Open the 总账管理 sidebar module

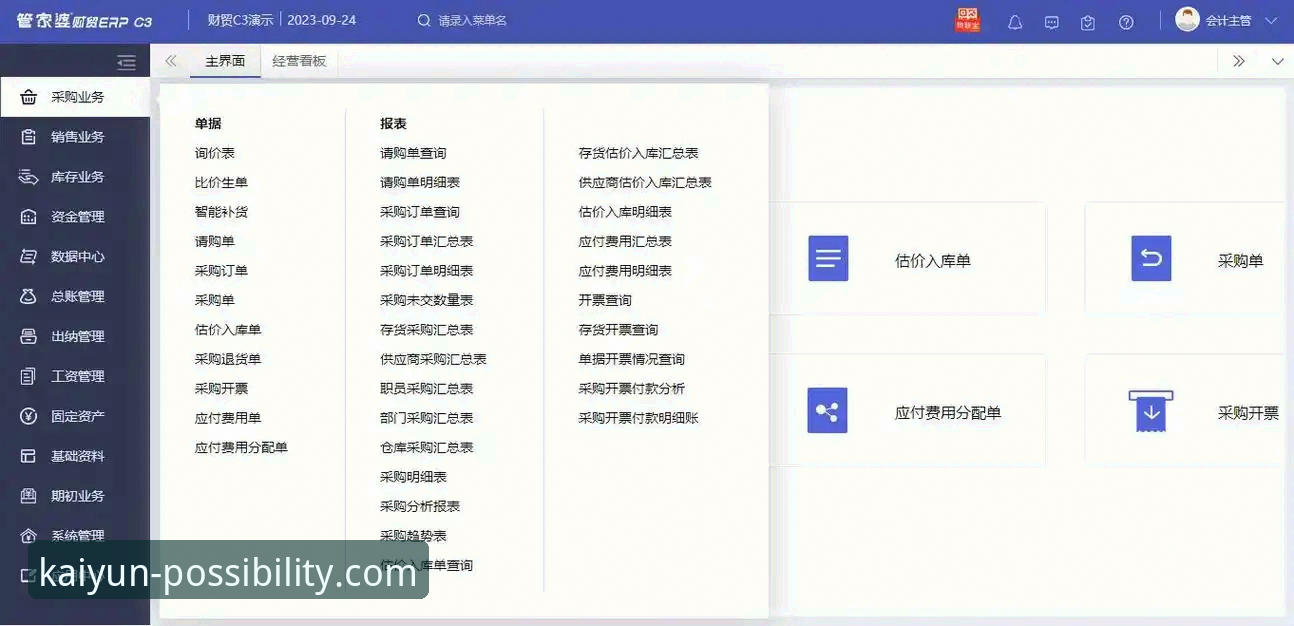tap(75, 297)
